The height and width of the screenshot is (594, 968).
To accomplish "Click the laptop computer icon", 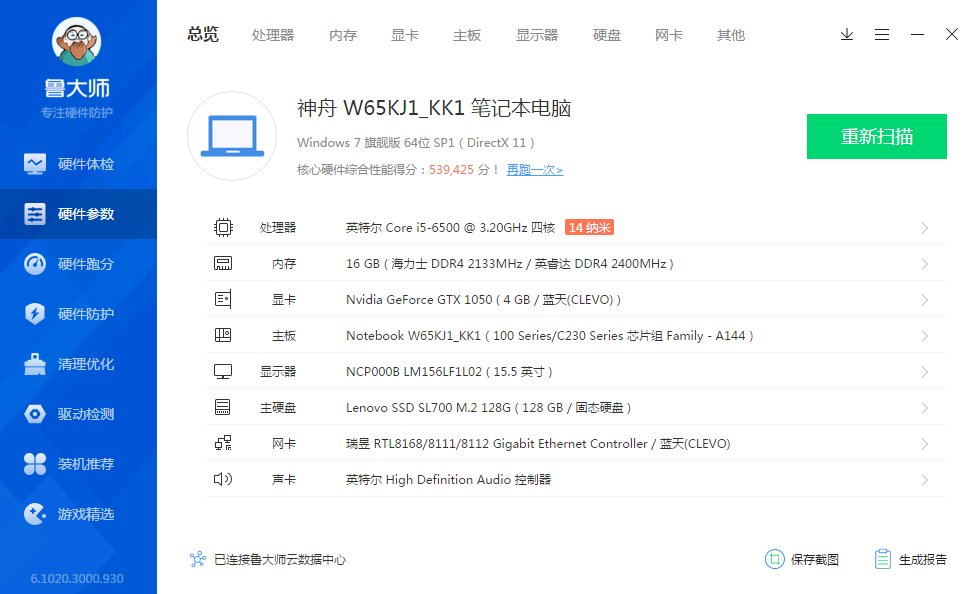I will click(232, 136).
